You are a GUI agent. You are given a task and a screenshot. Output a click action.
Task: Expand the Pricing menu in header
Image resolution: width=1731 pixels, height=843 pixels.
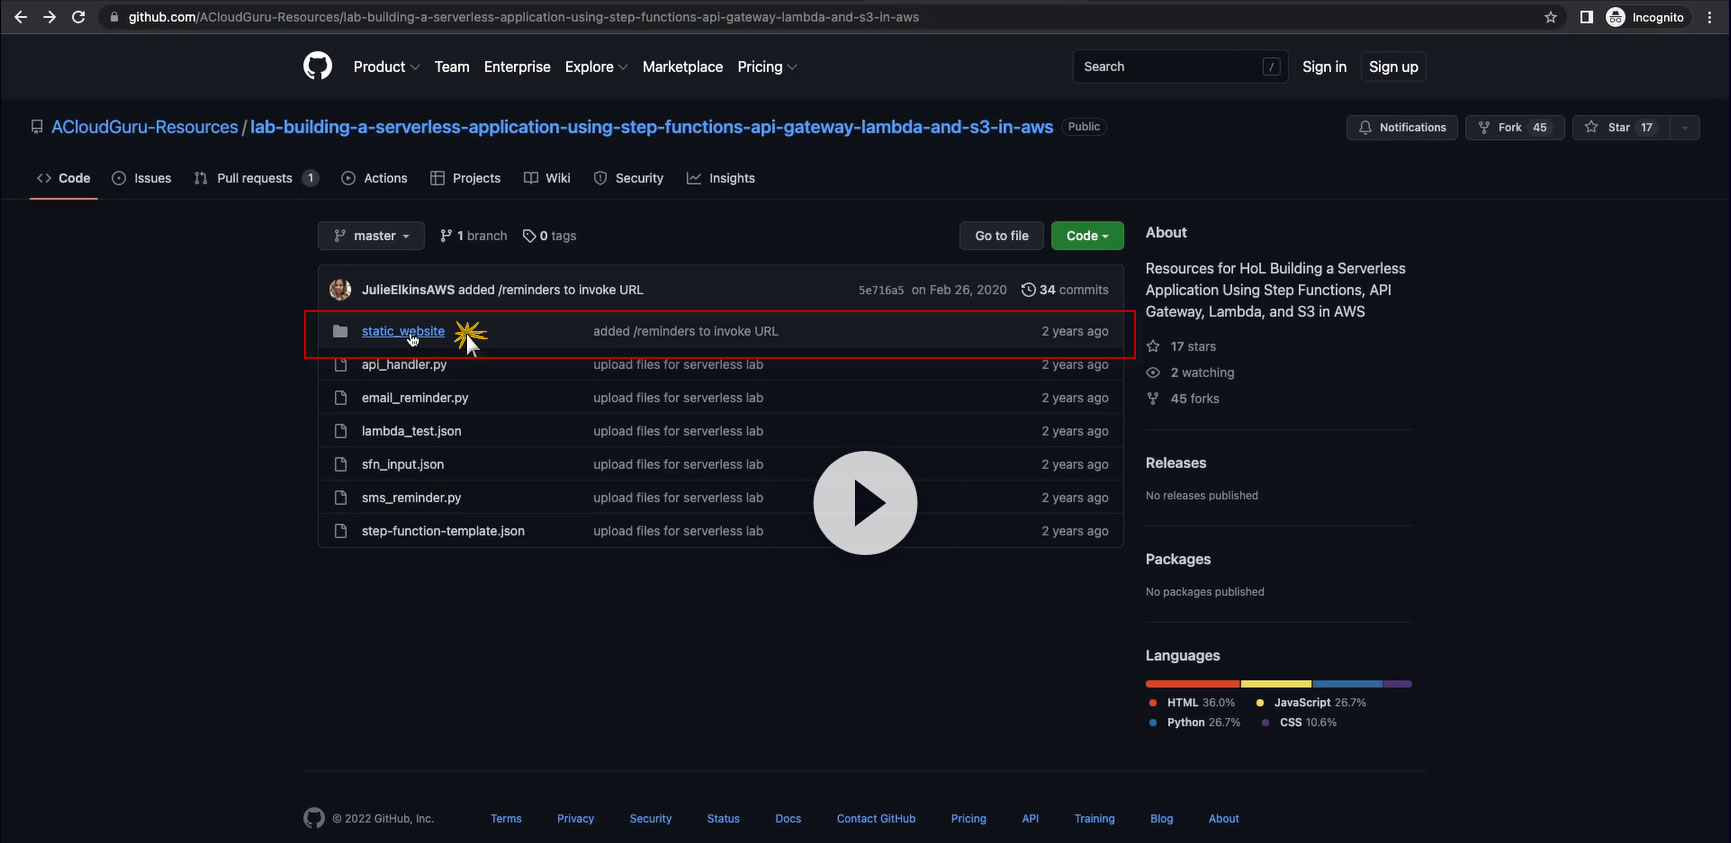767,67
